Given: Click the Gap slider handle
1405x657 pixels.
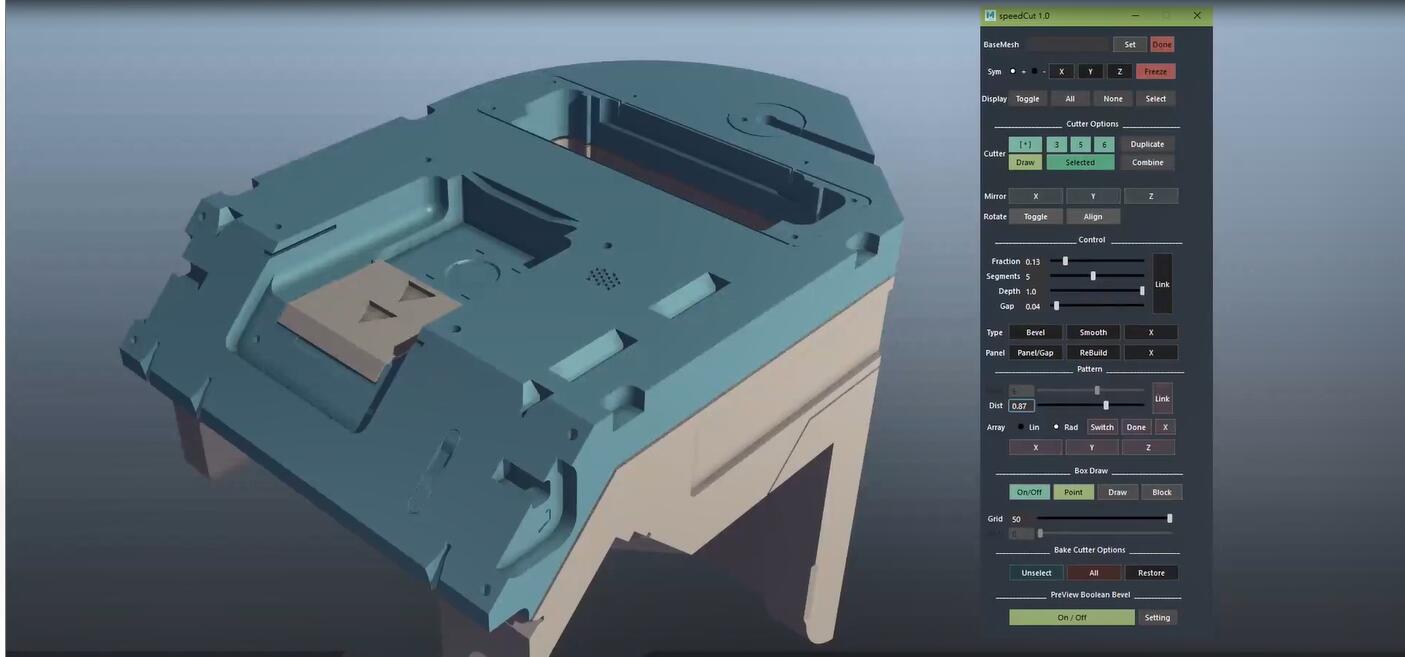Looking at the screenshot, I should pyautogui.click(x=1056, y=306).
